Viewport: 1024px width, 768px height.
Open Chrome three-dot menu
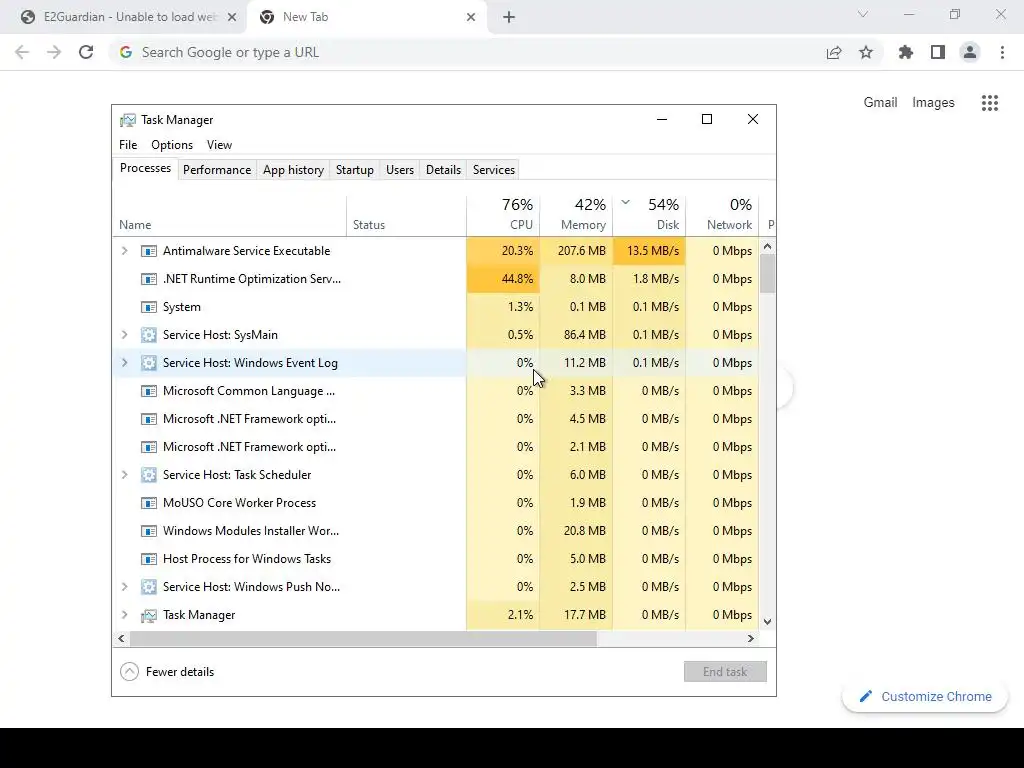point(1002,52)
